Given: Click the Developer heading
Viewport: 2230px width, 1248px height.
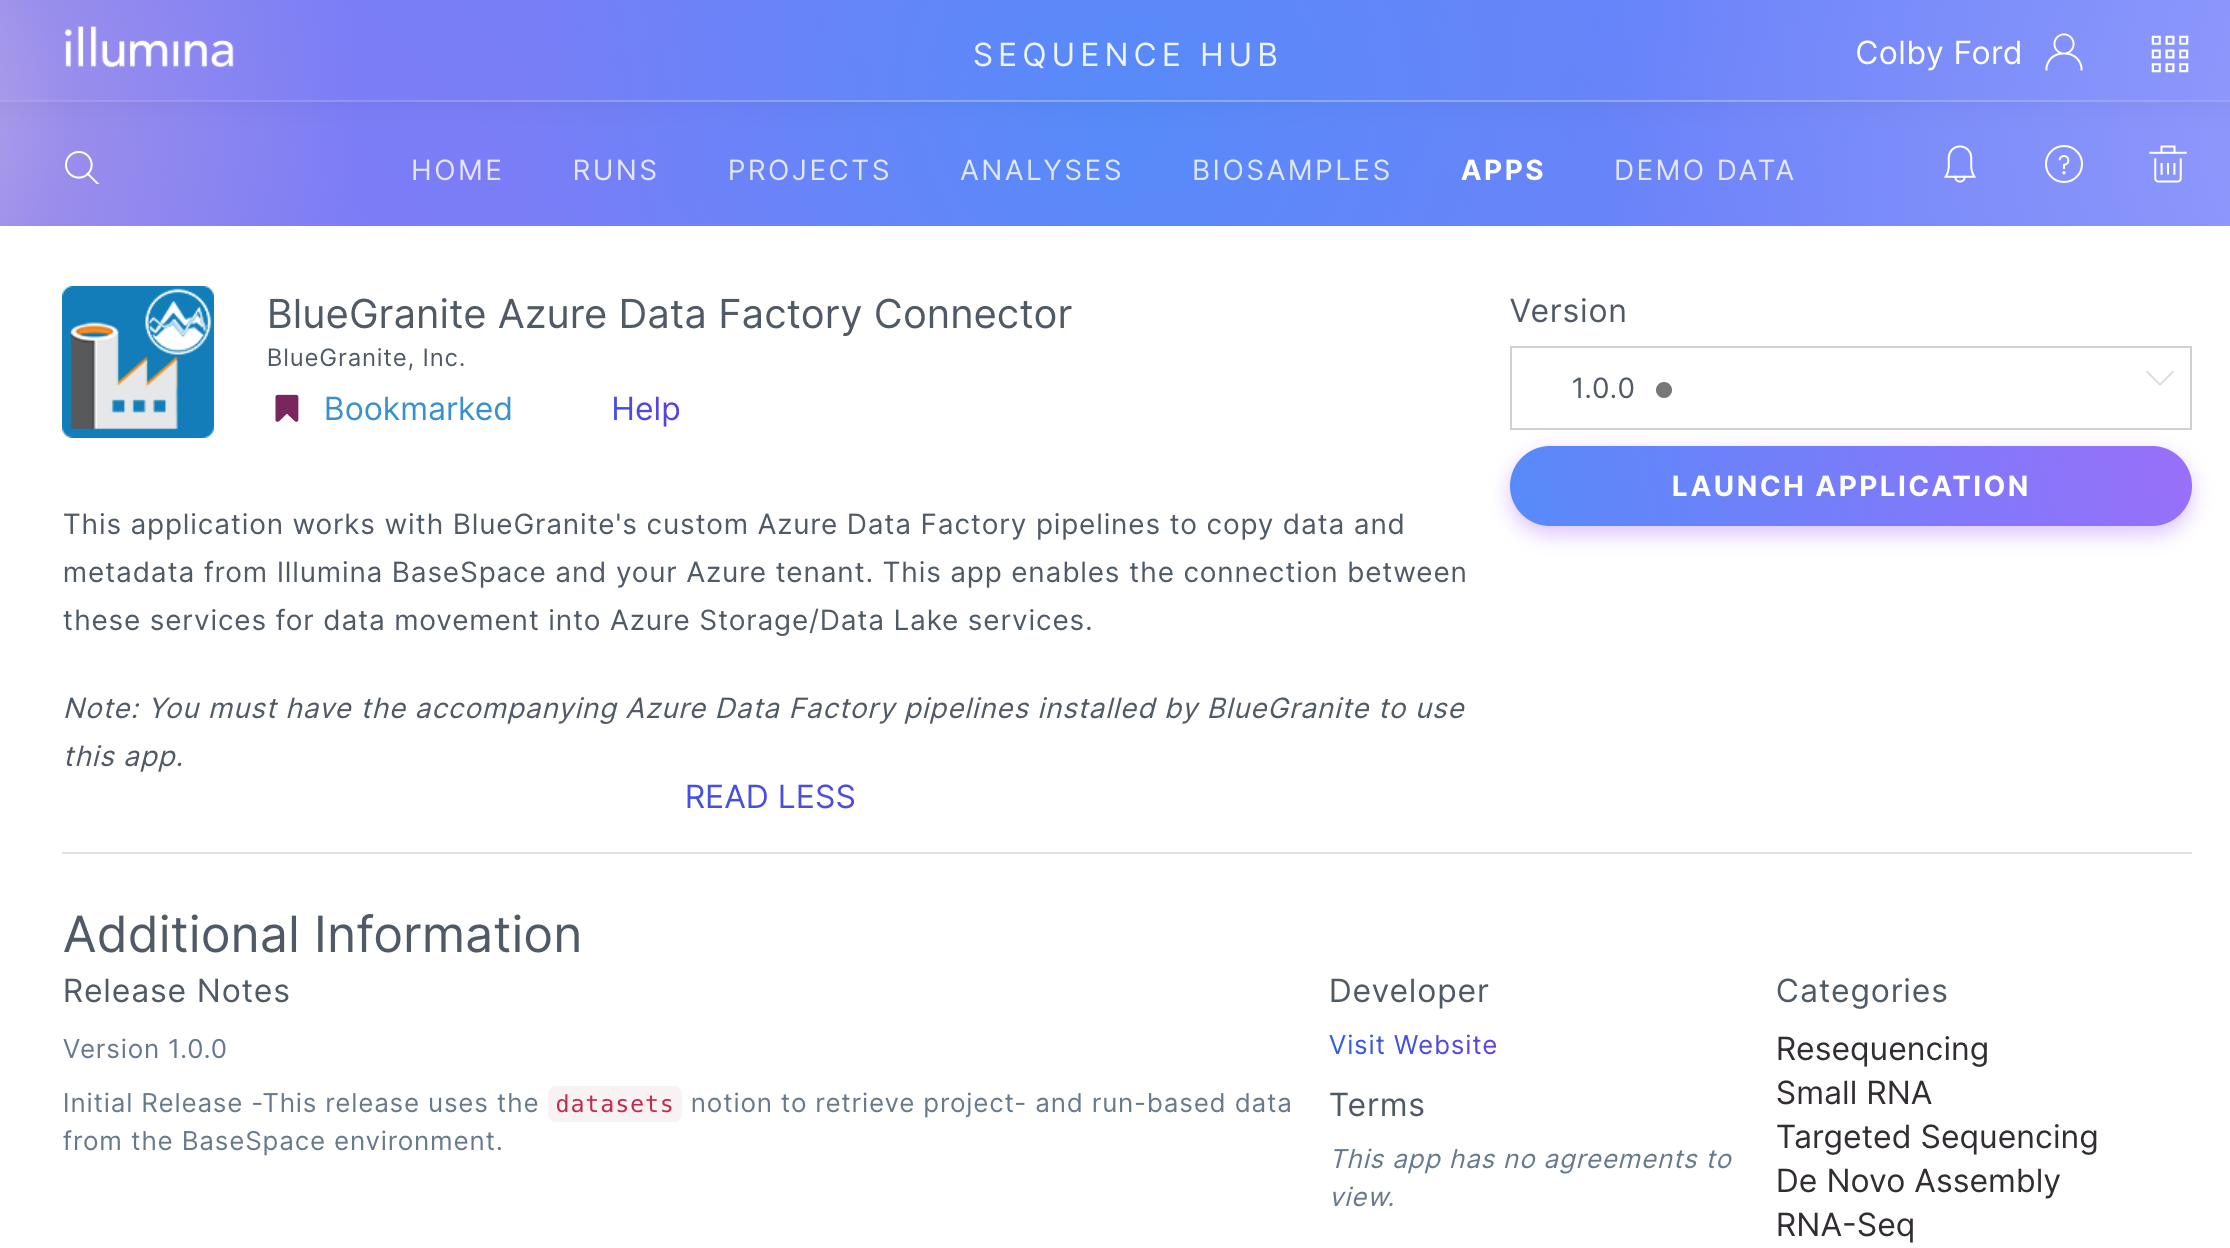Looking at the screenshot, I should point(1409,991).
